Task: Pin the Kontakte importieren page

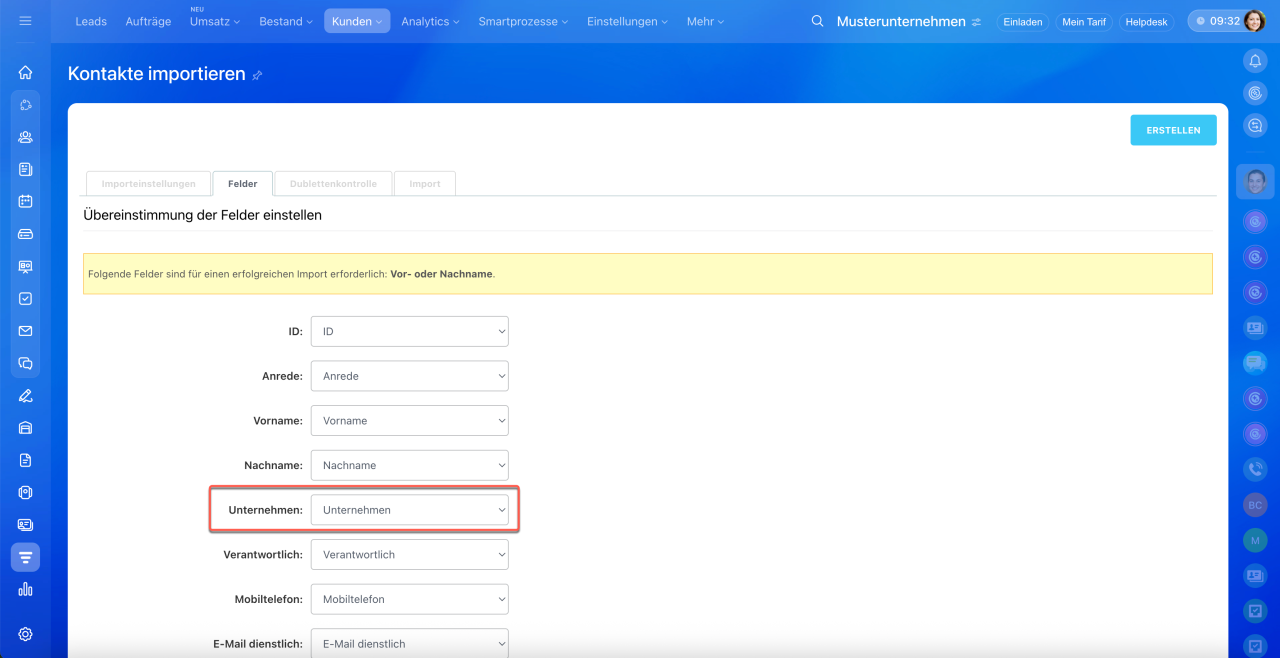Action: [258, 75]
